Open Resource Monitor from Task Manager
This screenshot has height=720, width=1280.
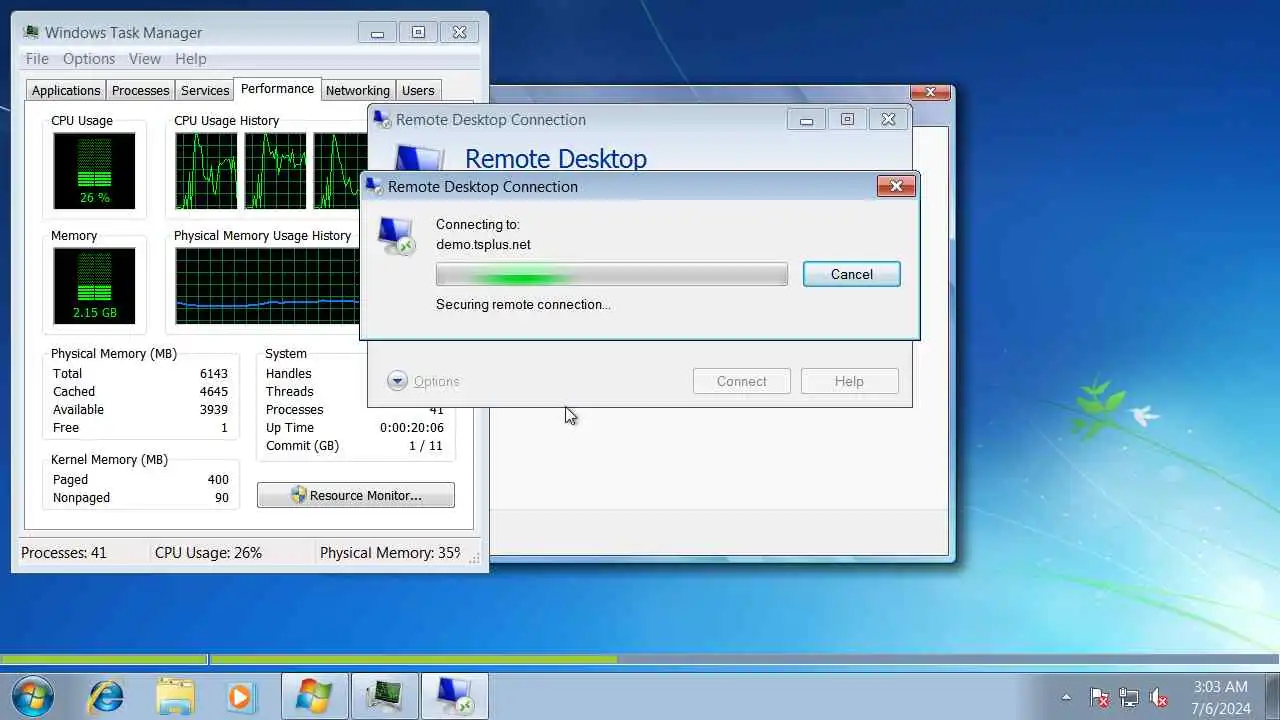356,495
